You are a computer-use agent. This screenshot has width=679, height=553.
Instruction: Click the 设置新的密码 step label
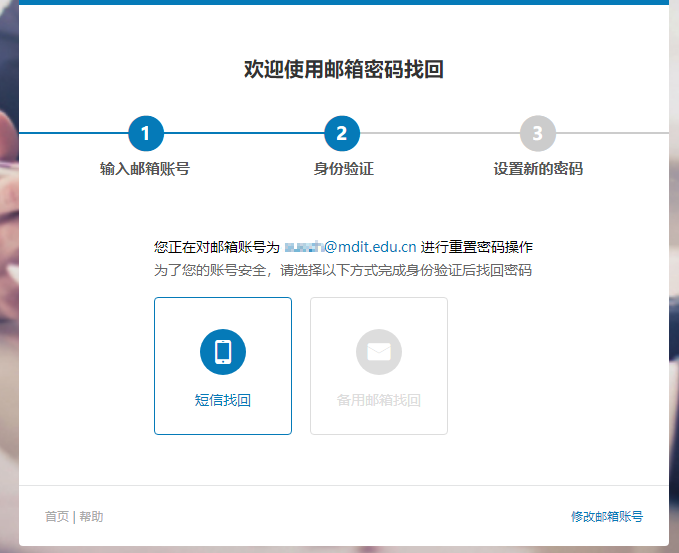click(x=538, y=169)
